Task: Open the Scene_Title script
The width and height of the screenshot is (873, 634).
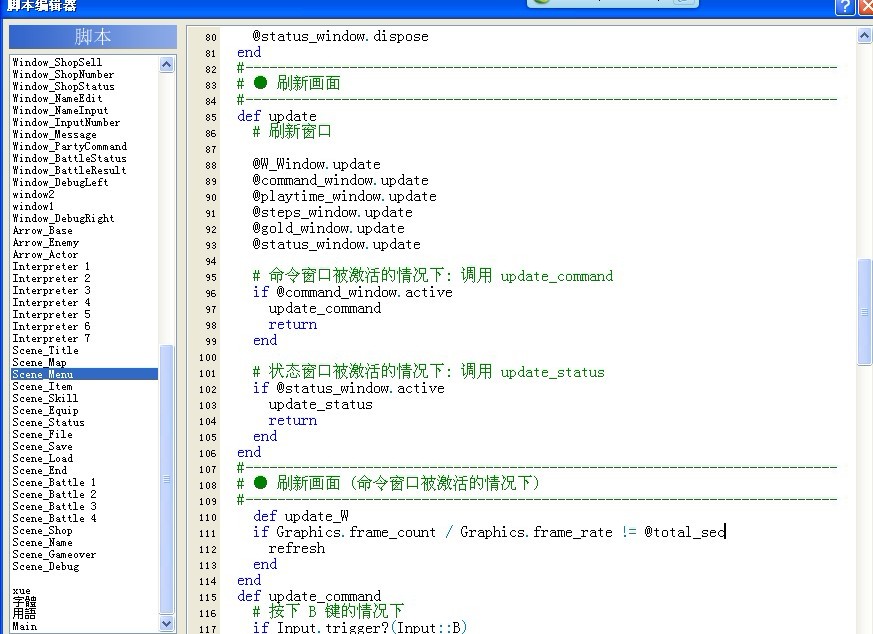Action: [x=45, y=351]
